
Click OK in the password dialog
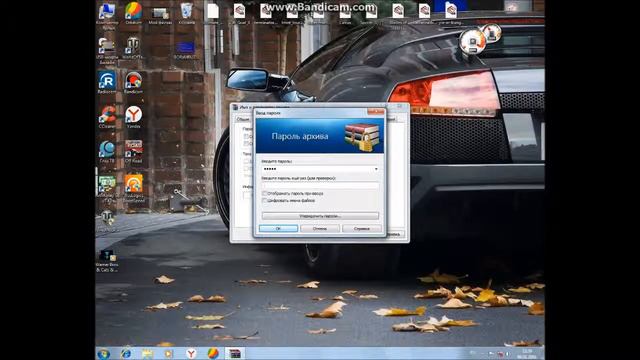(x=278, y=229)
